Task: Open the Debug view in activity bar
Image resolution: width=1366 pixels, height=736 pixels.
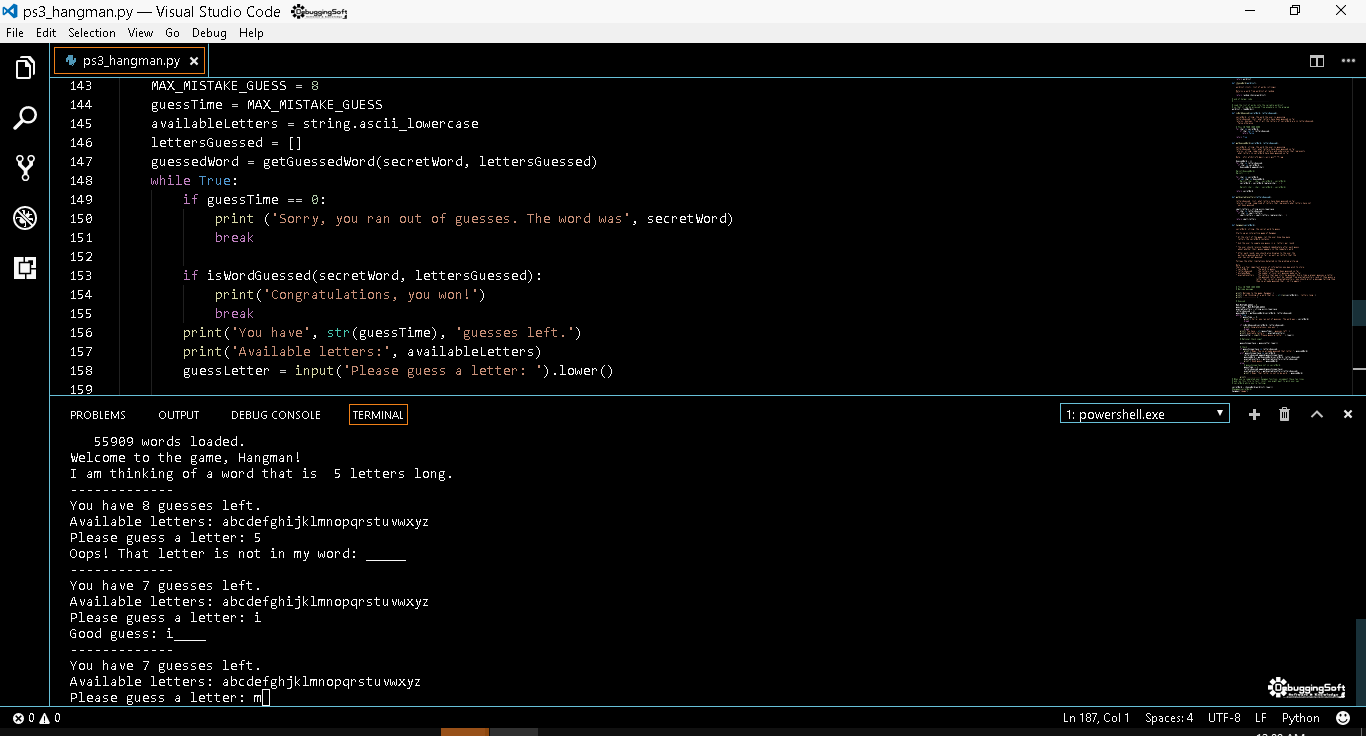Action: 25,218
